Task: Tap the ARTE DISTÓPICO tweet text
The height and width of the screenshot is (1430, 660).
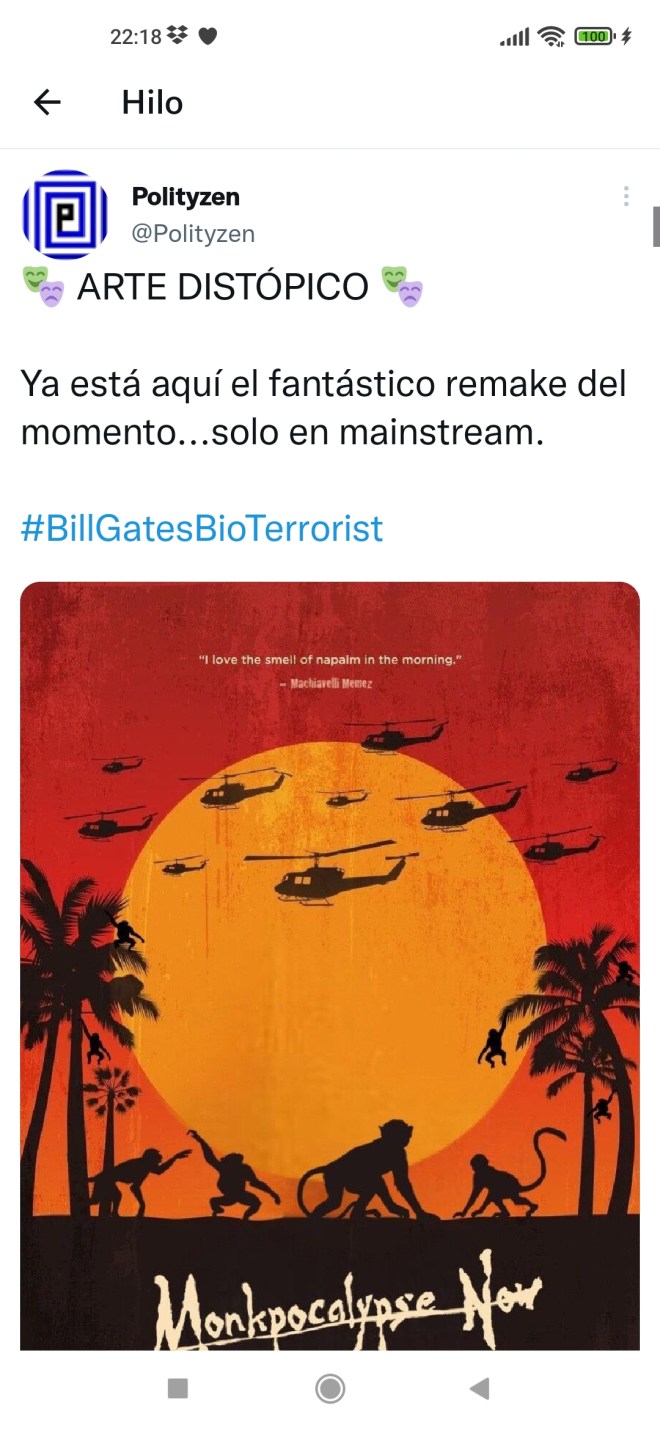Action: click(223, 287)
